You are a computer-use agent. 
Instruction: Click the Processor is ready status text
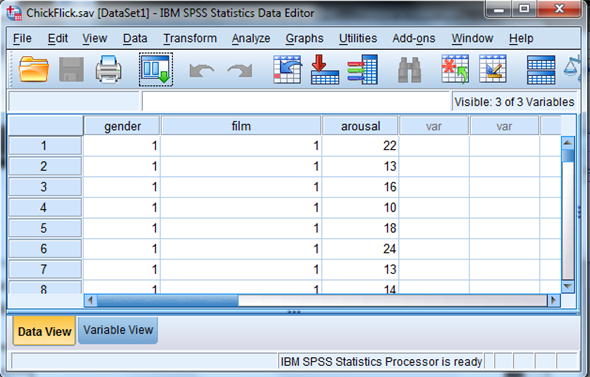pyautogui.click(x=381, y=362)
